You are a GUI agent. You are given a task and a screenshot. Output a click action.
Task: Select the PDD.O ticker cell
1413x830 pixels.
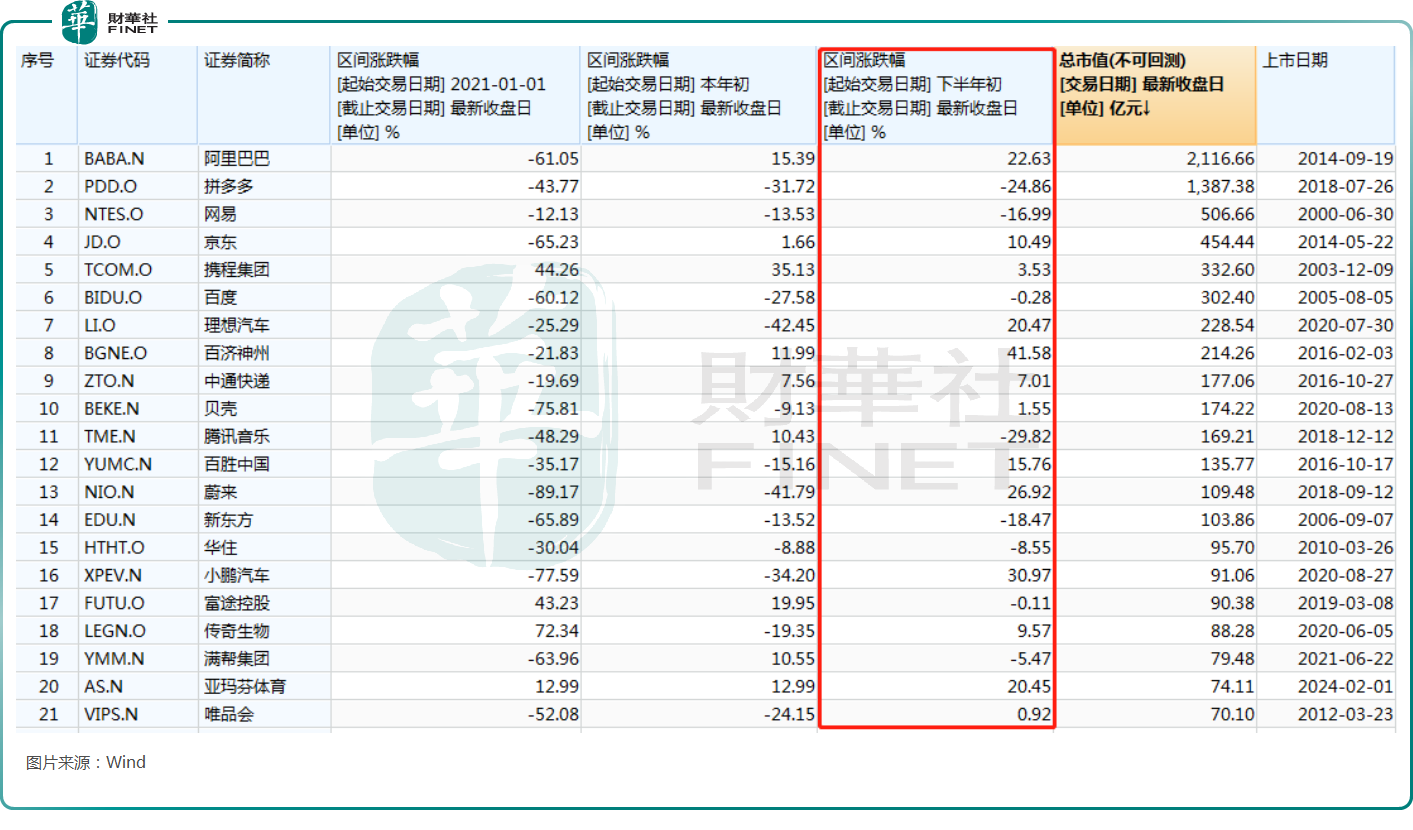138,187
